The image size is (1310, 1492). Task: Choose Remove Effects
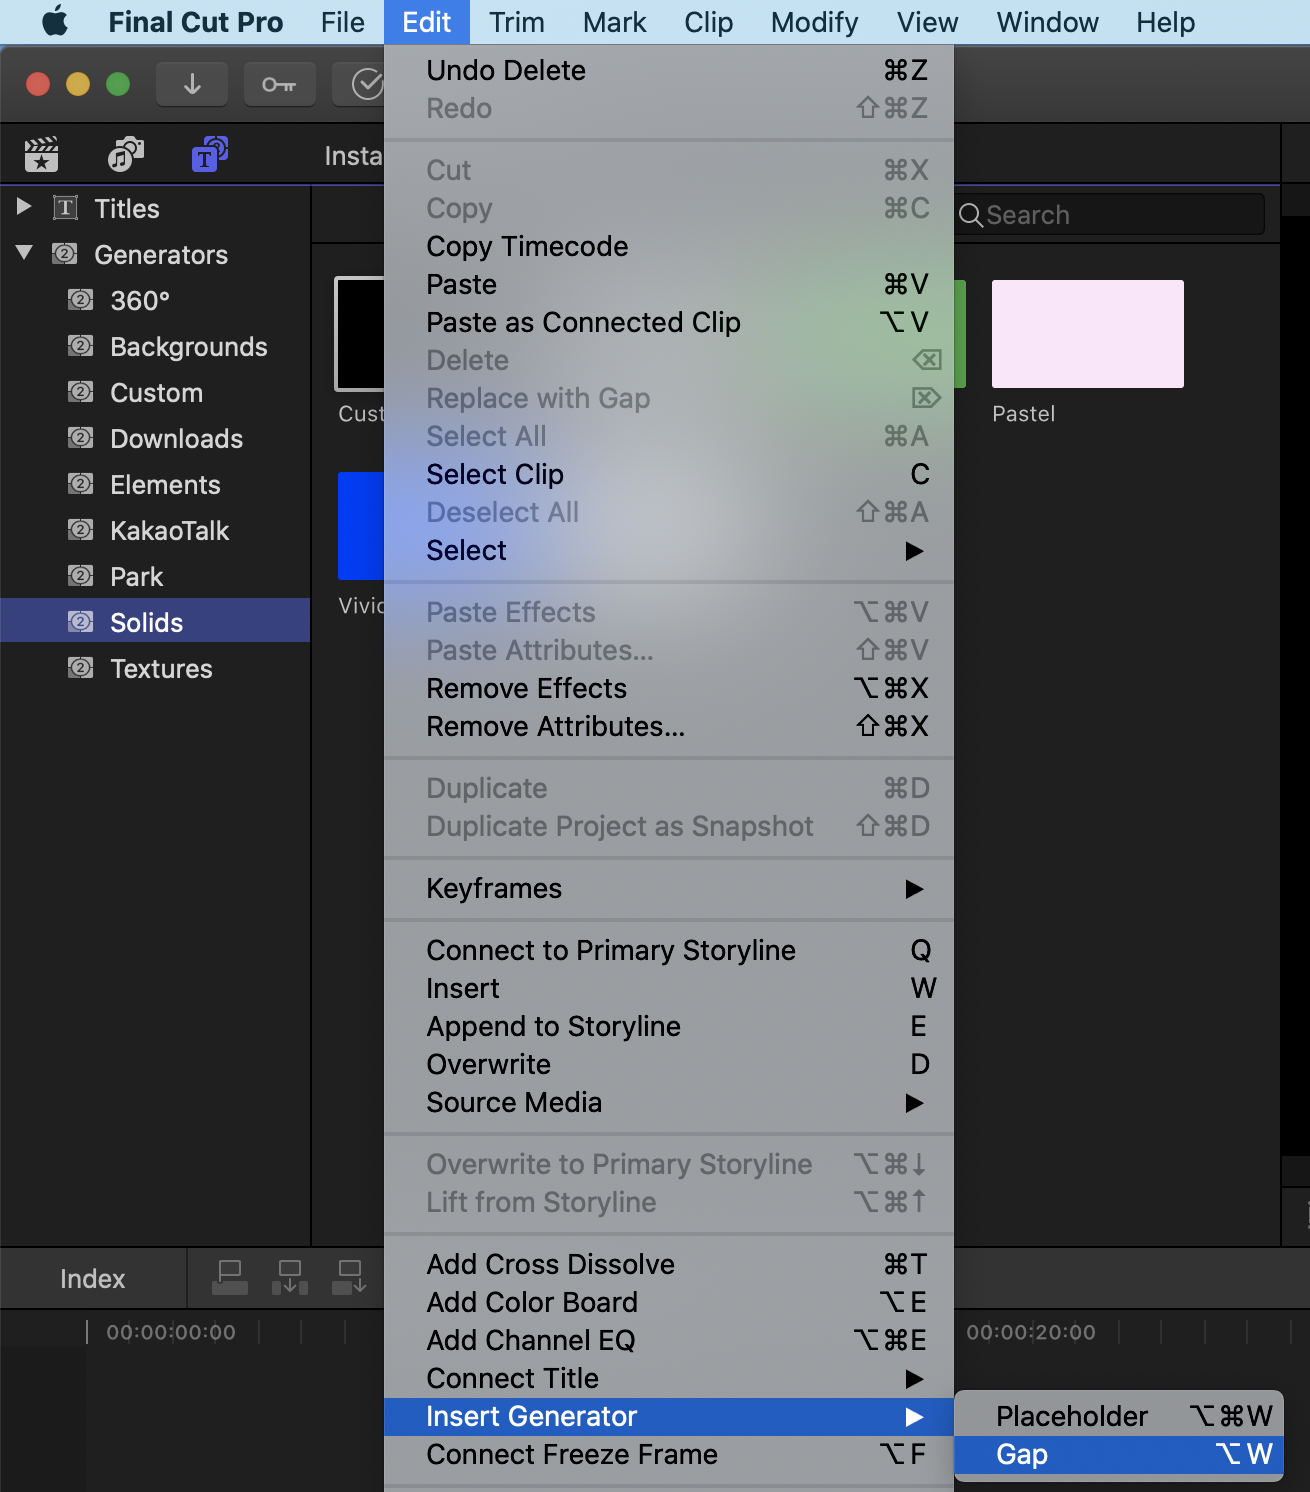(668, 688)
